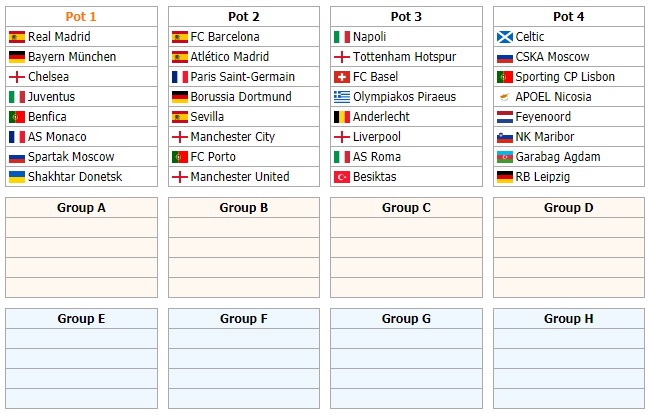Click the Turkish flag beside Besiktas
The height and width of the screenshot is (415, 649).
click(342, 177)
